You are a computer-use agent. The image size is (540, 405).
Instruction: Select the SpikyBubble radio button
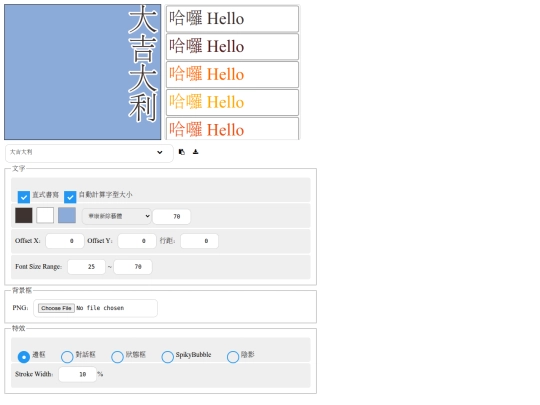click(167, 357)
